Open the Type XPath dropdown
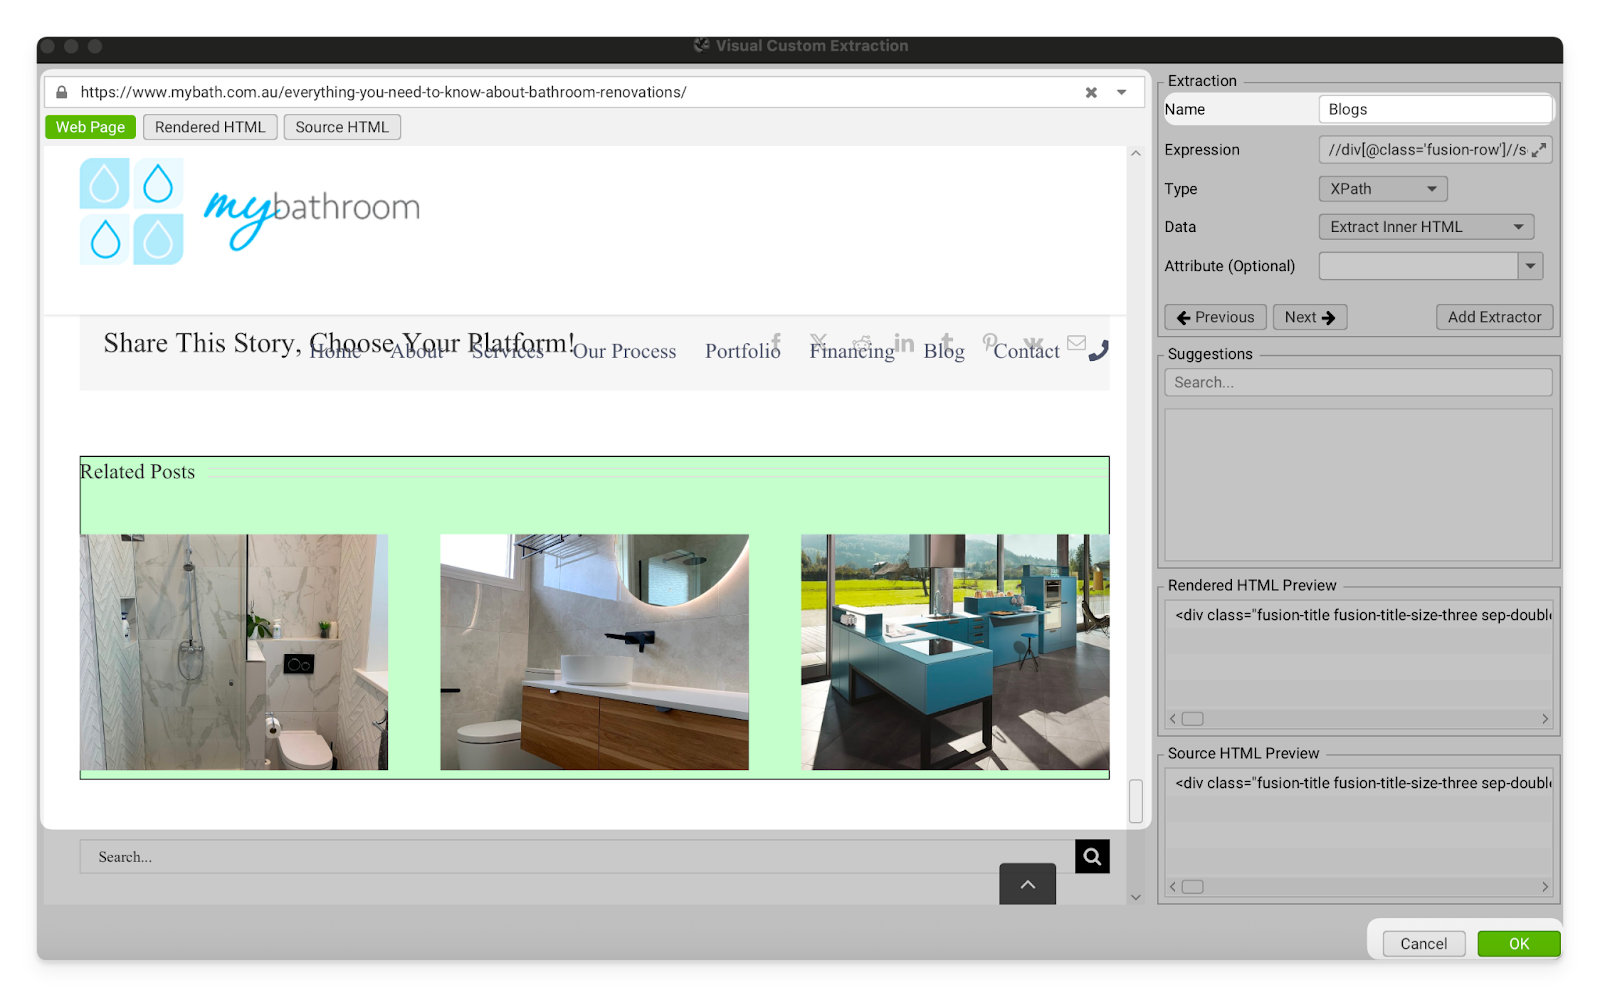Screen dimensions: 1600x997 [x=1382, y=189]
